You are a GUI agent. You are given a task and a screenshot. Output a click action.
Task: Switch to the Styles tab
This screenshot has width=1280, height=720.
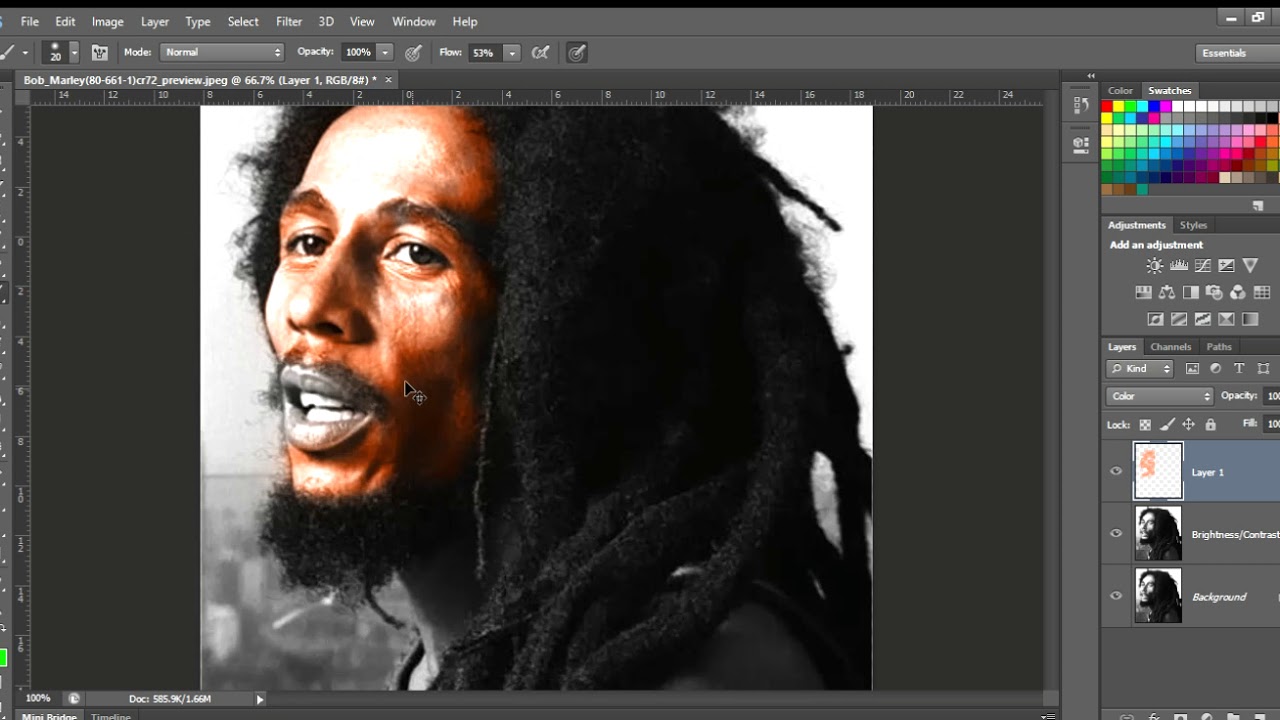tap(1193, 225)
